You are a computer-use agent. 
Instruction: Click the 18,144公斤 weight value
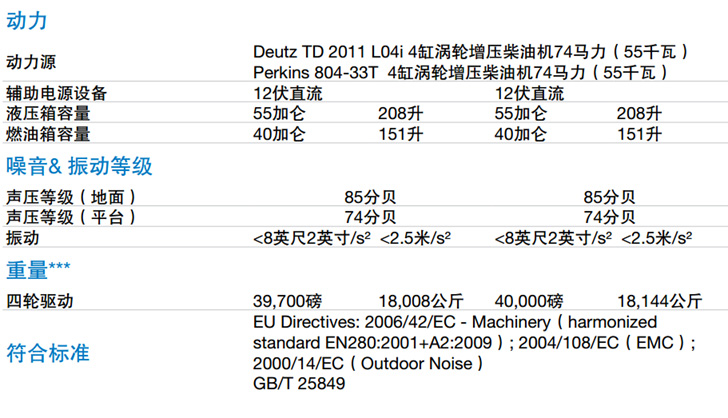pyautogui.click(x=660, y=300)
